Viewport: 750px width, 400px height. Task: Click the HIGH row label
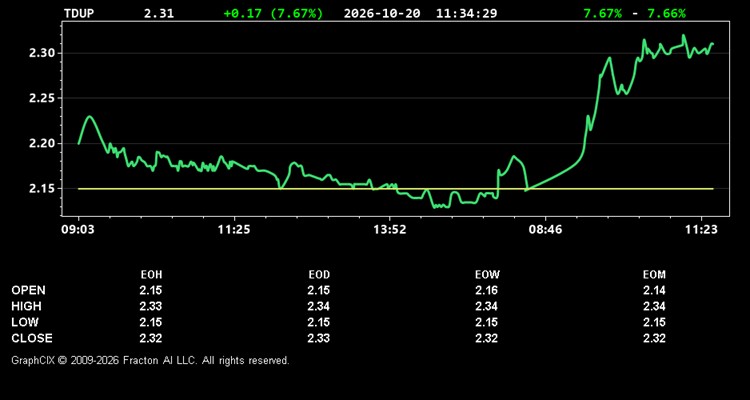[26, 306]
